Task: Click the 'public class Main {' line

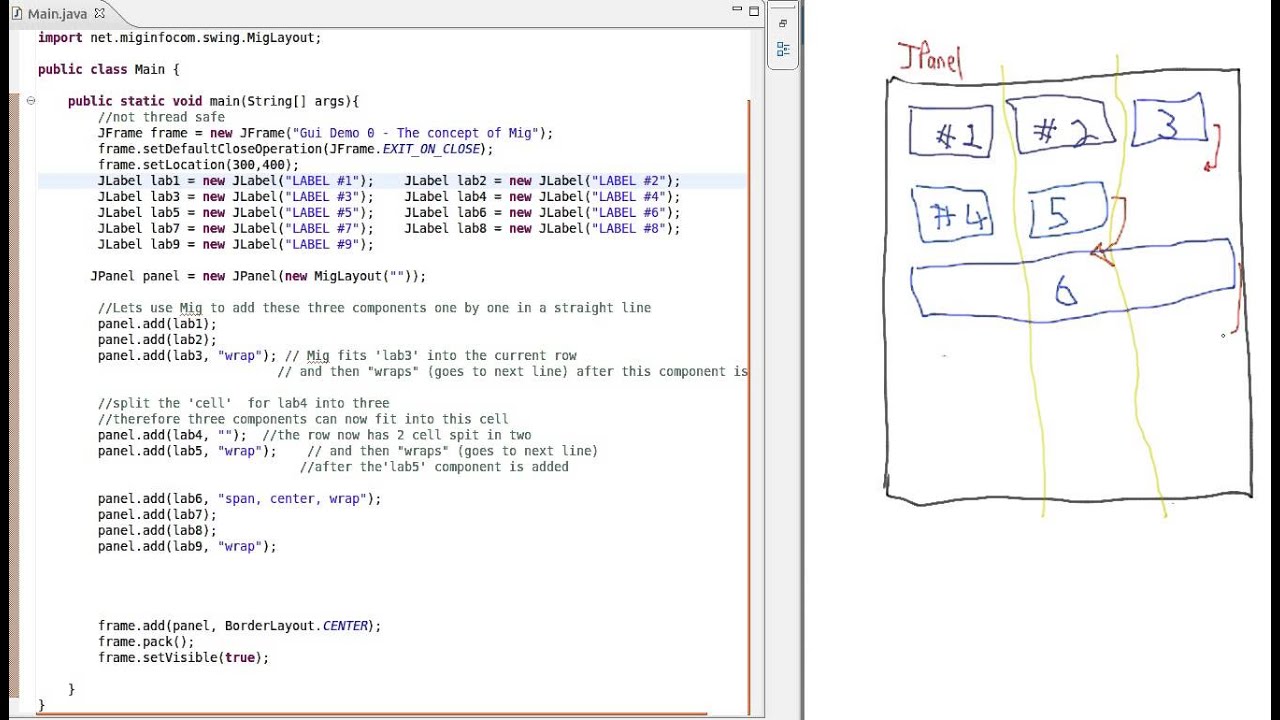Action: (109, 69)
